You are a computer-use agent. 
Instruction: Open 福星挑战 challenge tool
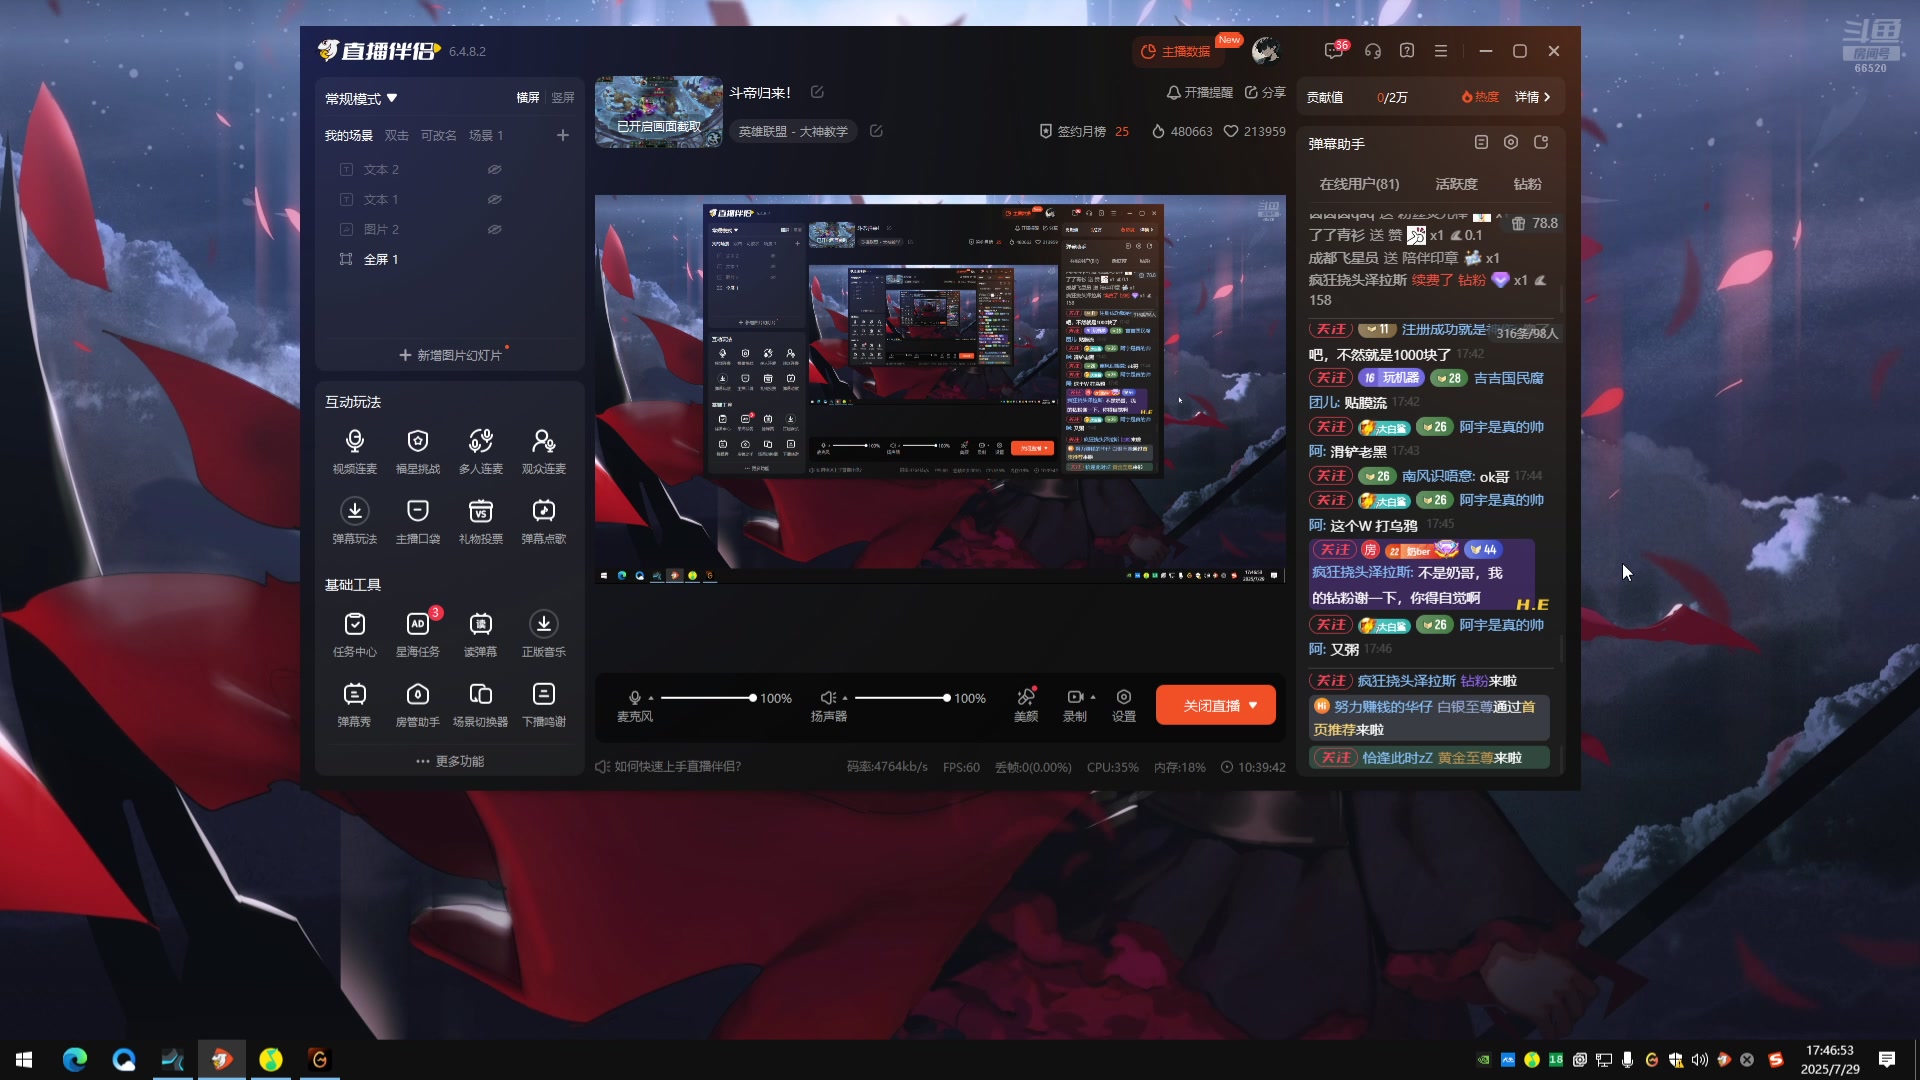coord(418,451)
